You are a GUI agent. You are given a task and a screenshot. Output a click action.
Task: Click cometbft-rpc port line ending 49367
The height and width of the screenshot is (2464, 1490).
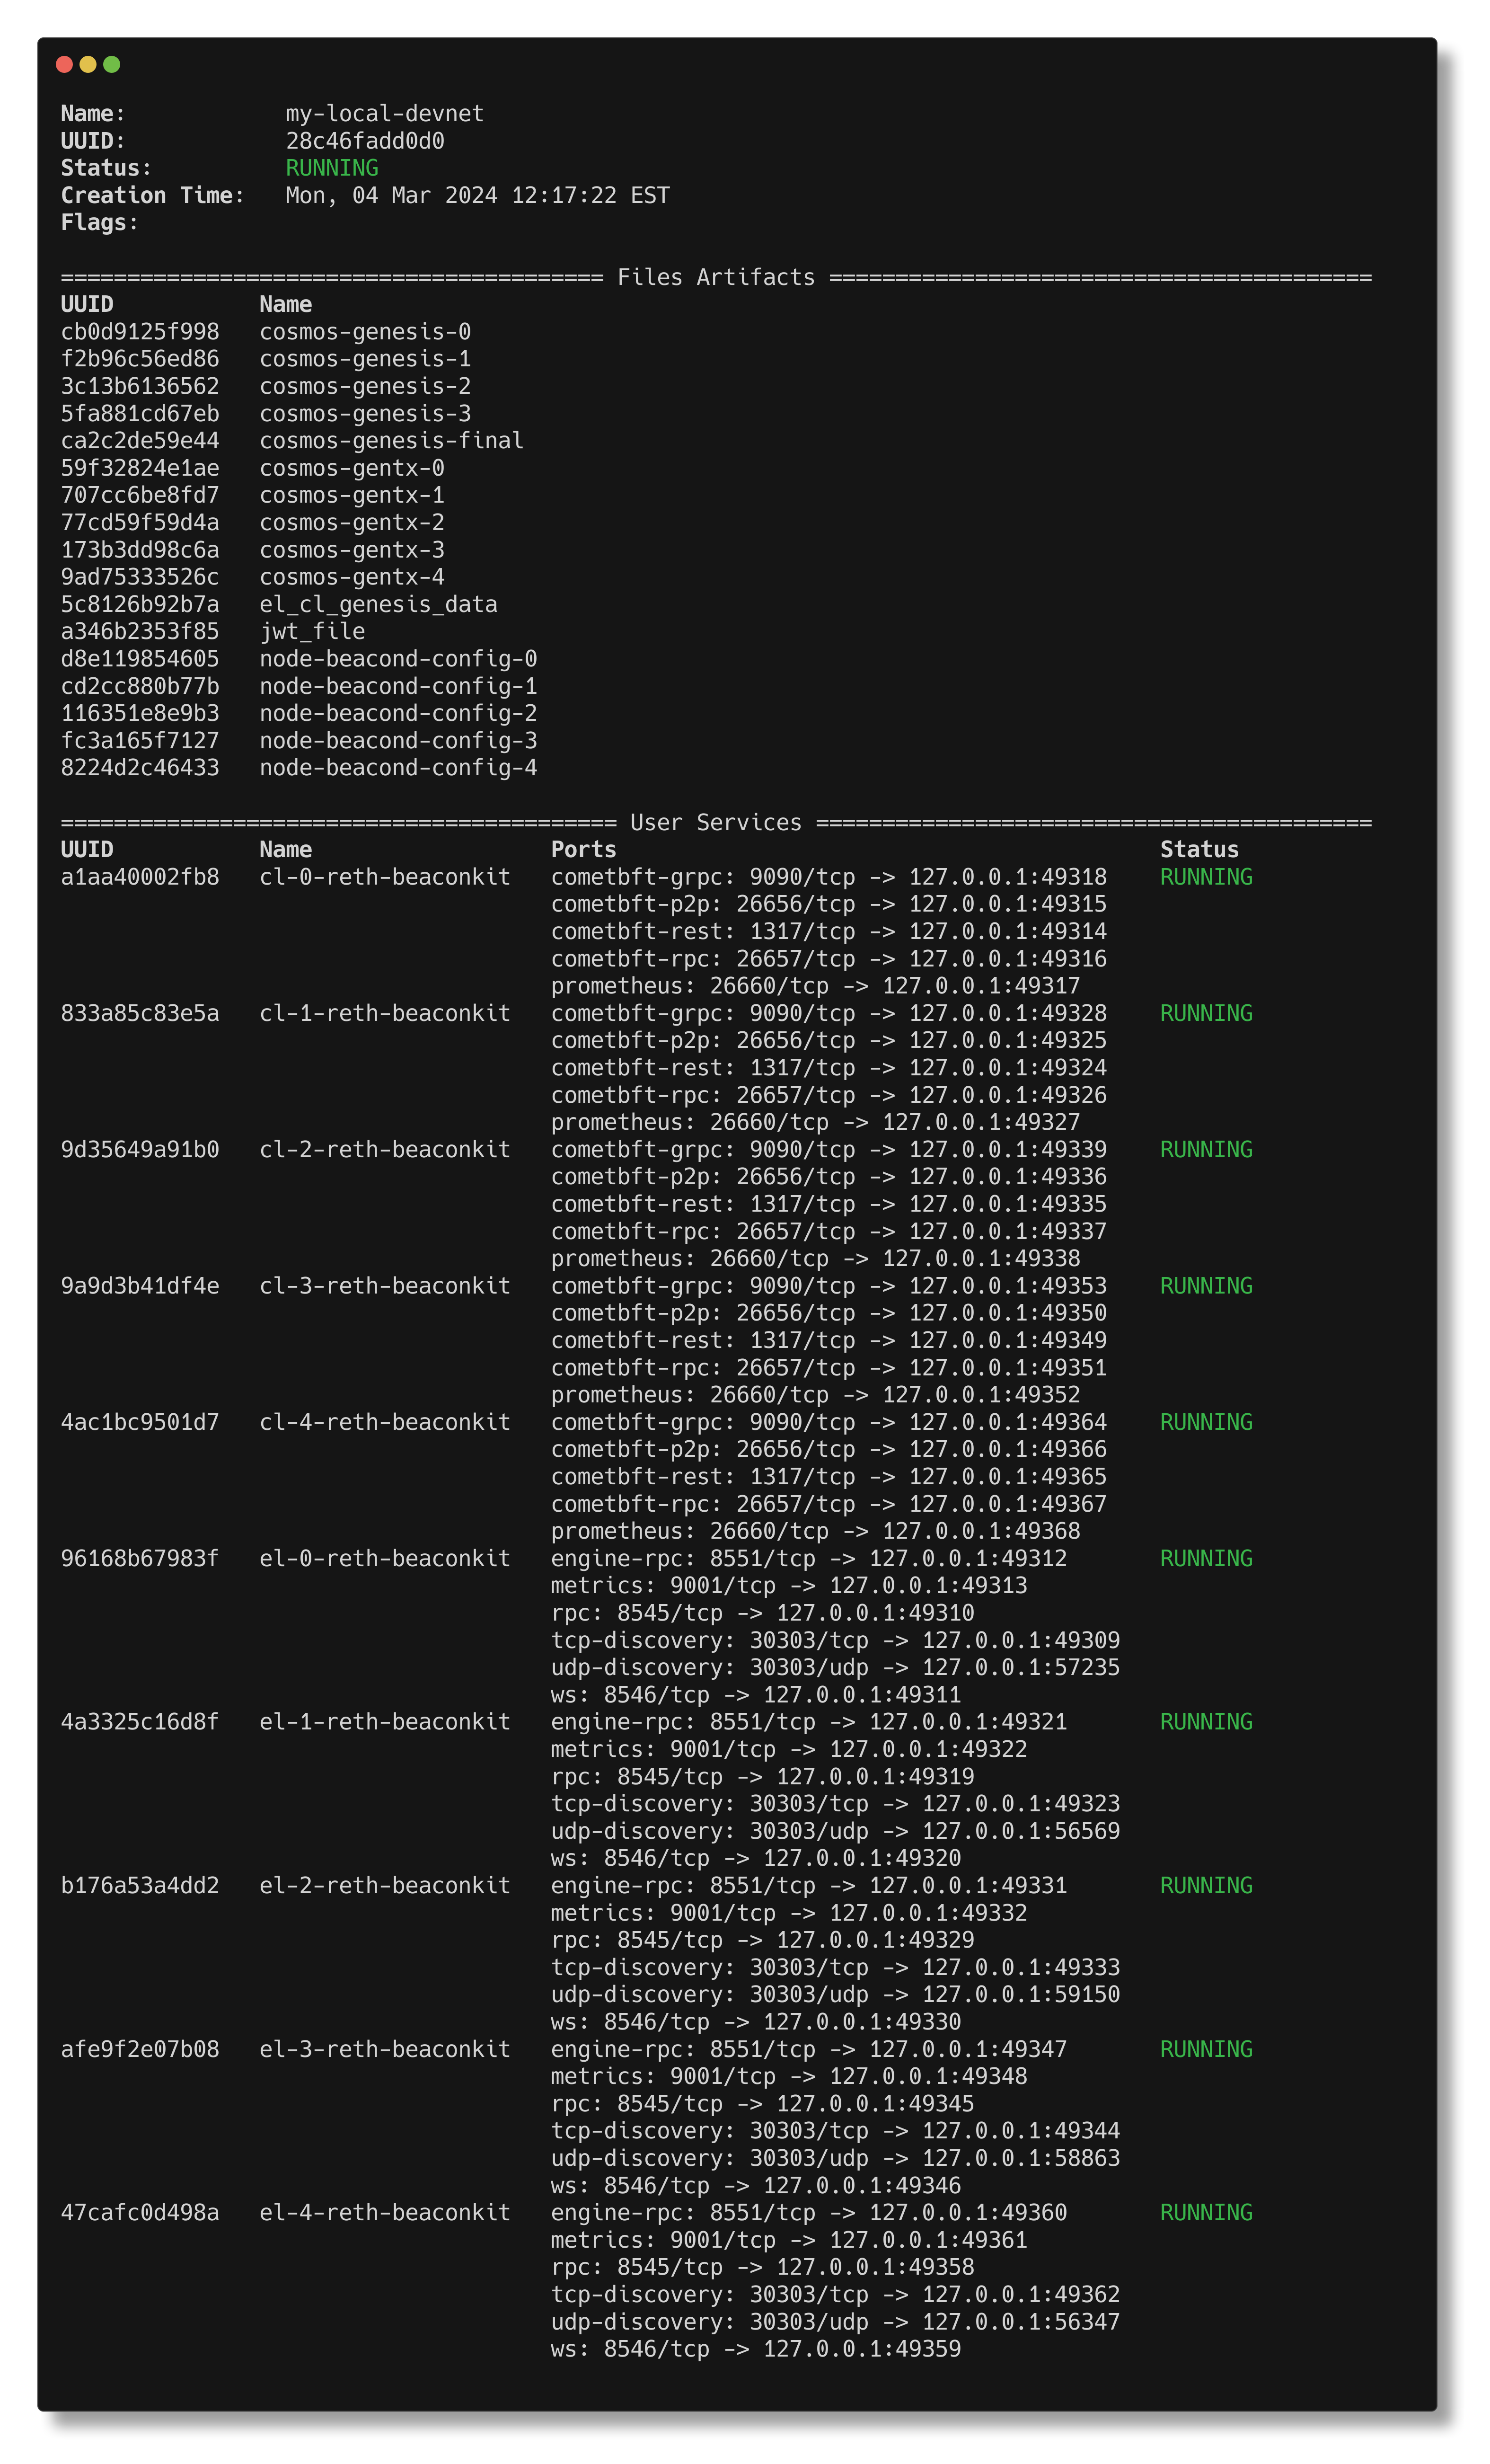[829, 1503]
